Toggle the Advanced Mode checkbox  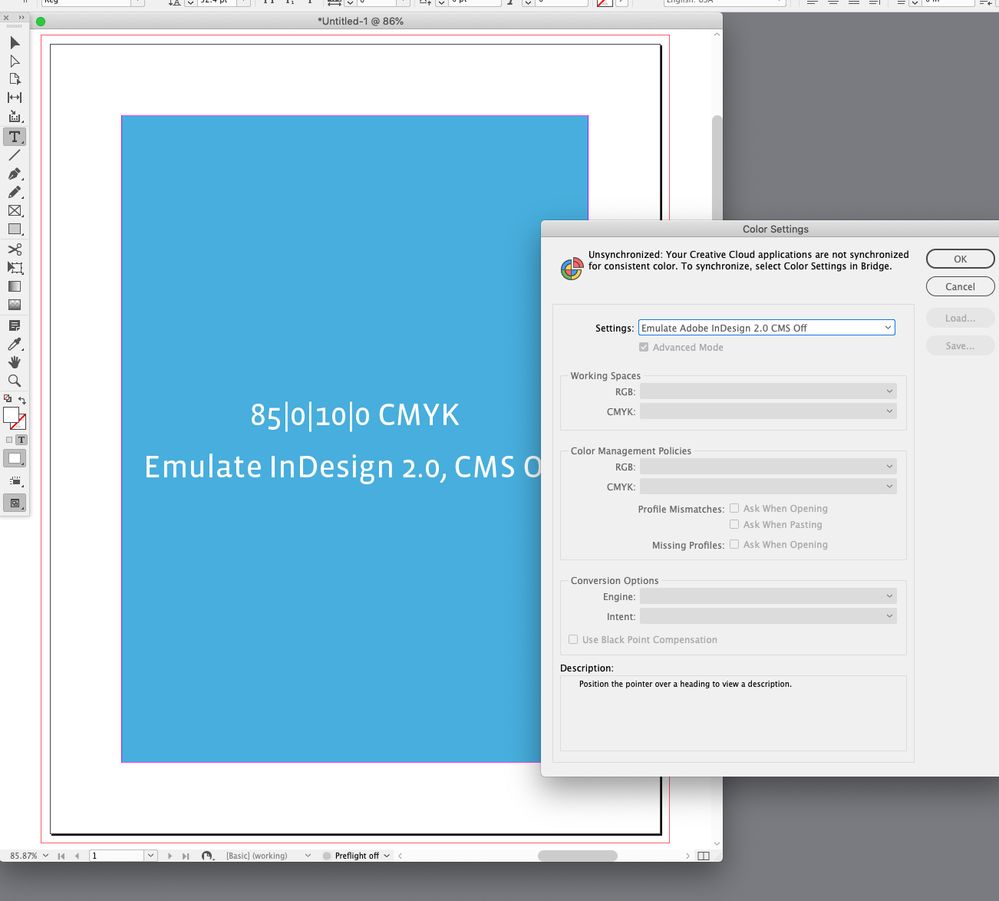[643, 347]
